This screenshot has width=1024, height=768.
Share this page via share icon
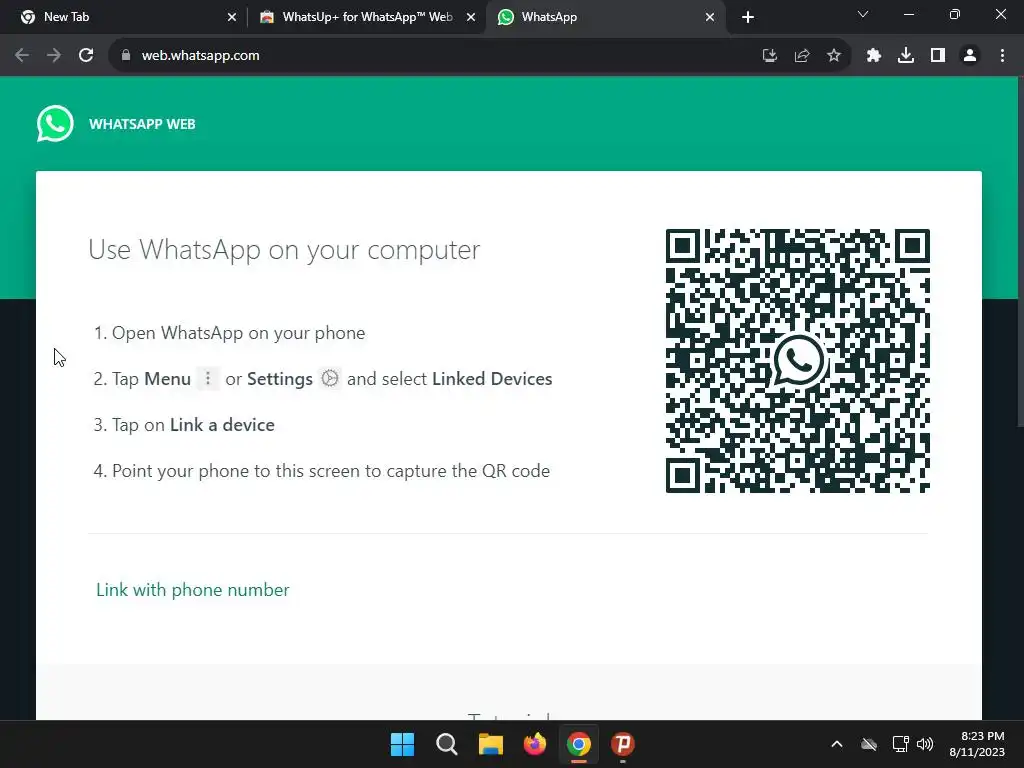[x=802, y=56]
